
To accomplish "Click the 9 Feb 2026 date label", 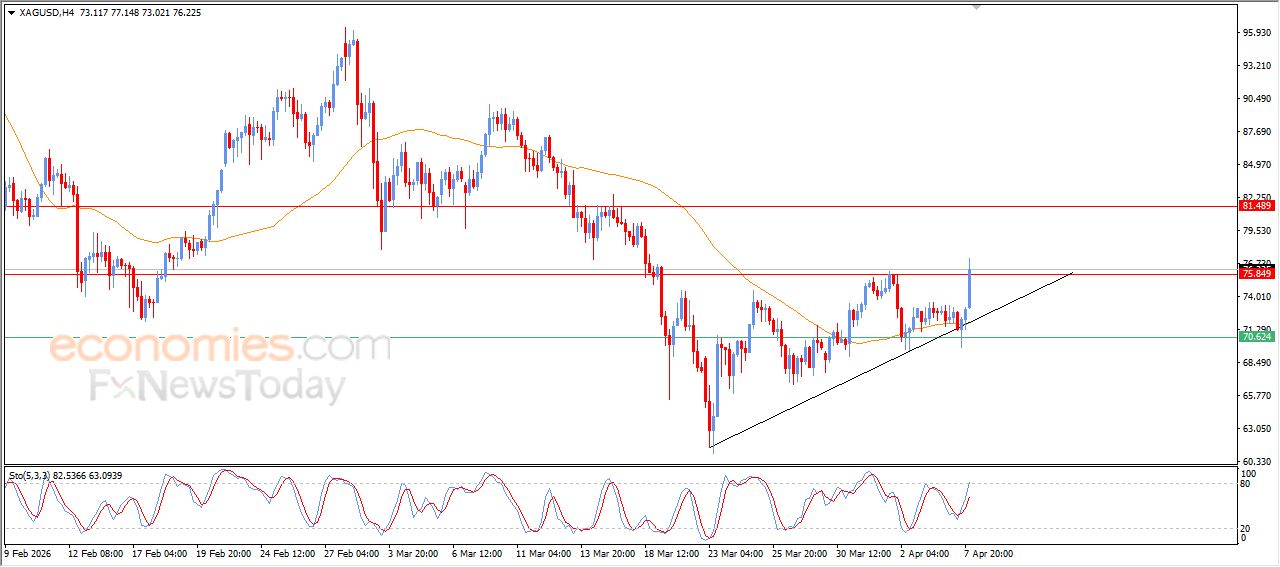I will coord(30,552).
